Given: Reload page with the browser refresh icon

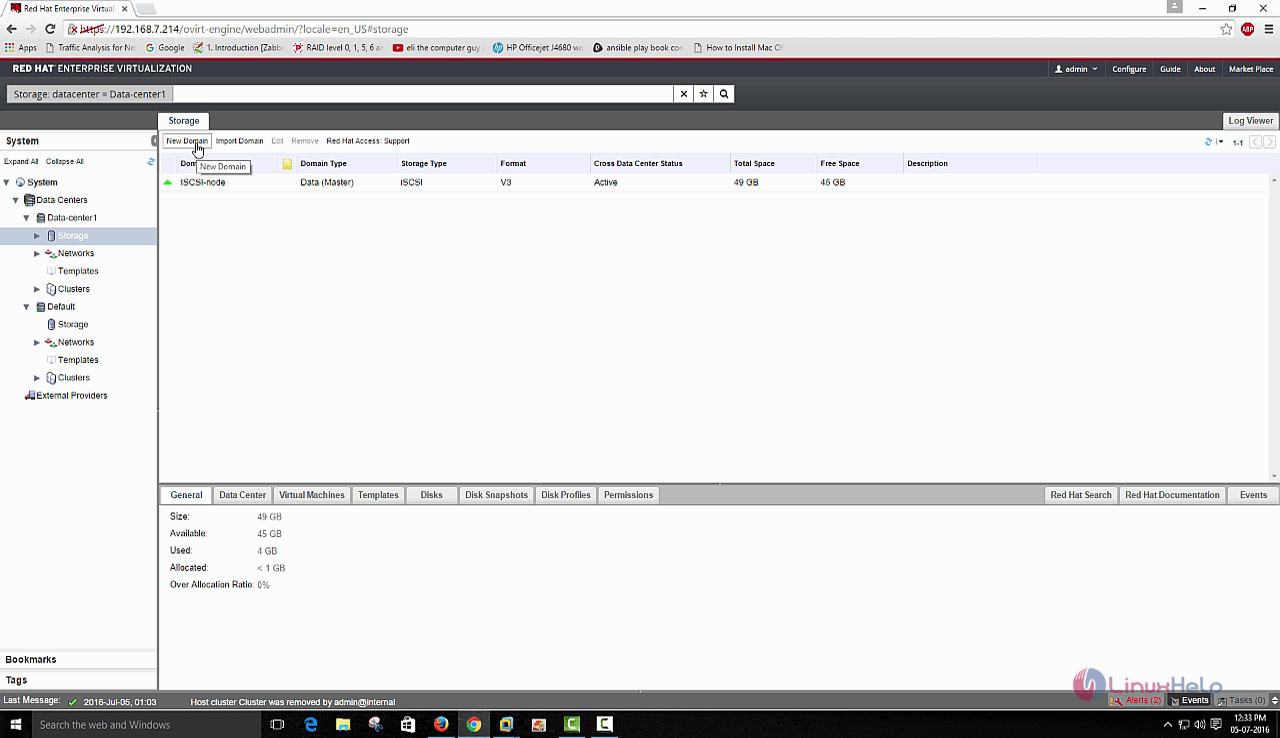Looking at the screenshot, I should click(x=50, y=29).
